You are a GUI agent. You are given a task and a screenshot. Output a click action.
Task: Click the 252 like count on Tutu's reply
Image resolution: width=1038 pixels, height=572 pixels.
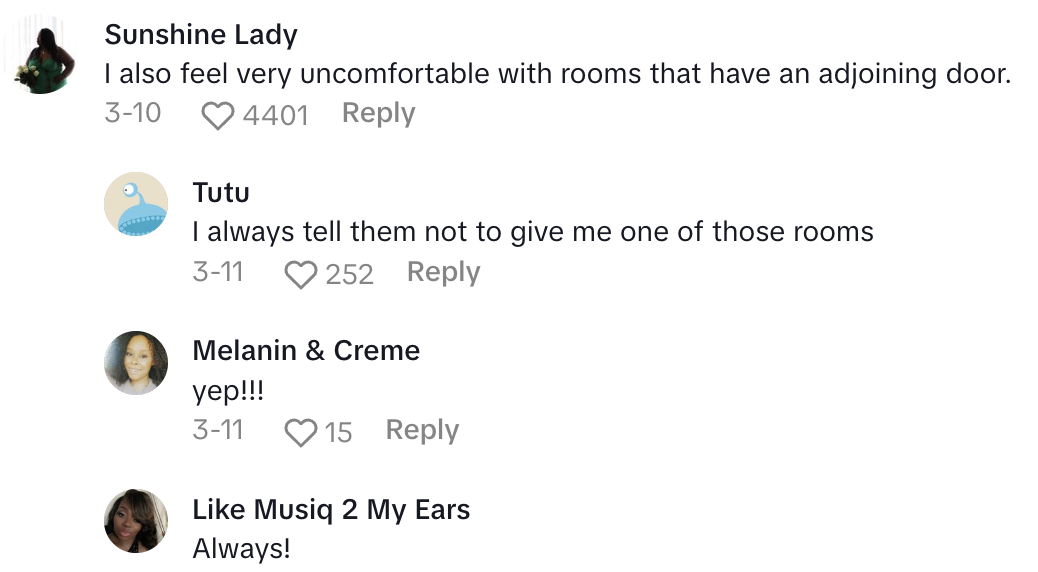pos(349,275)
